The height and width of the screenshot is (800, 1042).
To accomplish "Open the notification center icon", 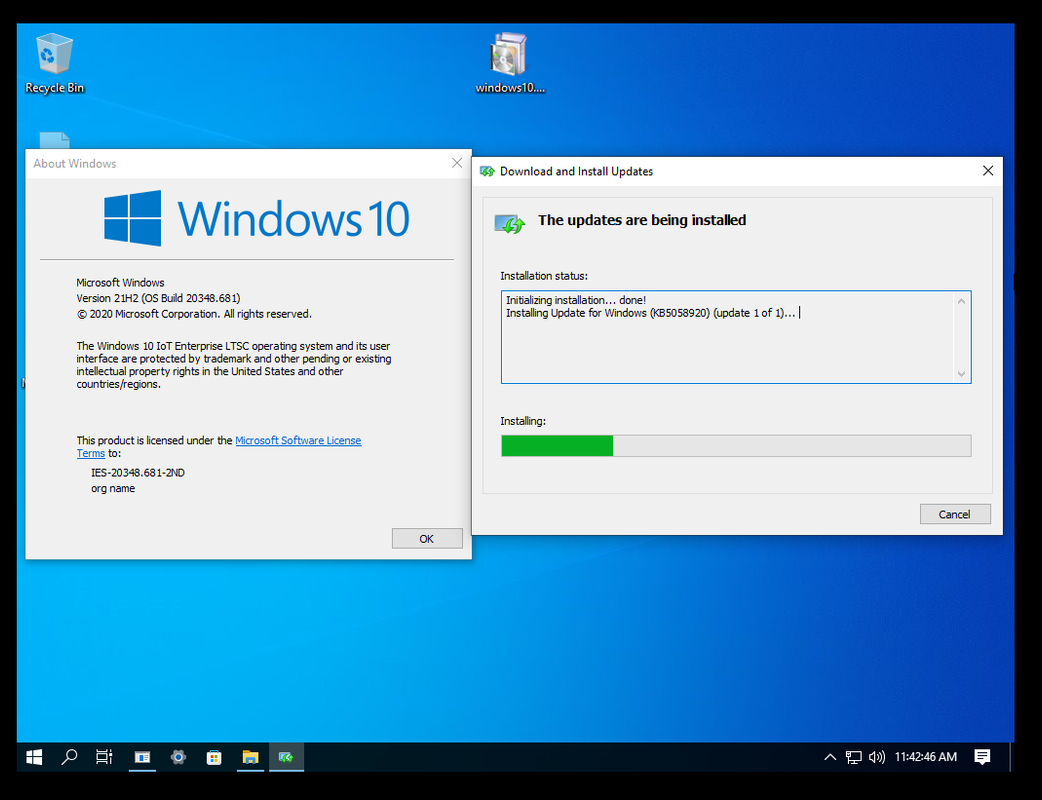I will (982, 757).
